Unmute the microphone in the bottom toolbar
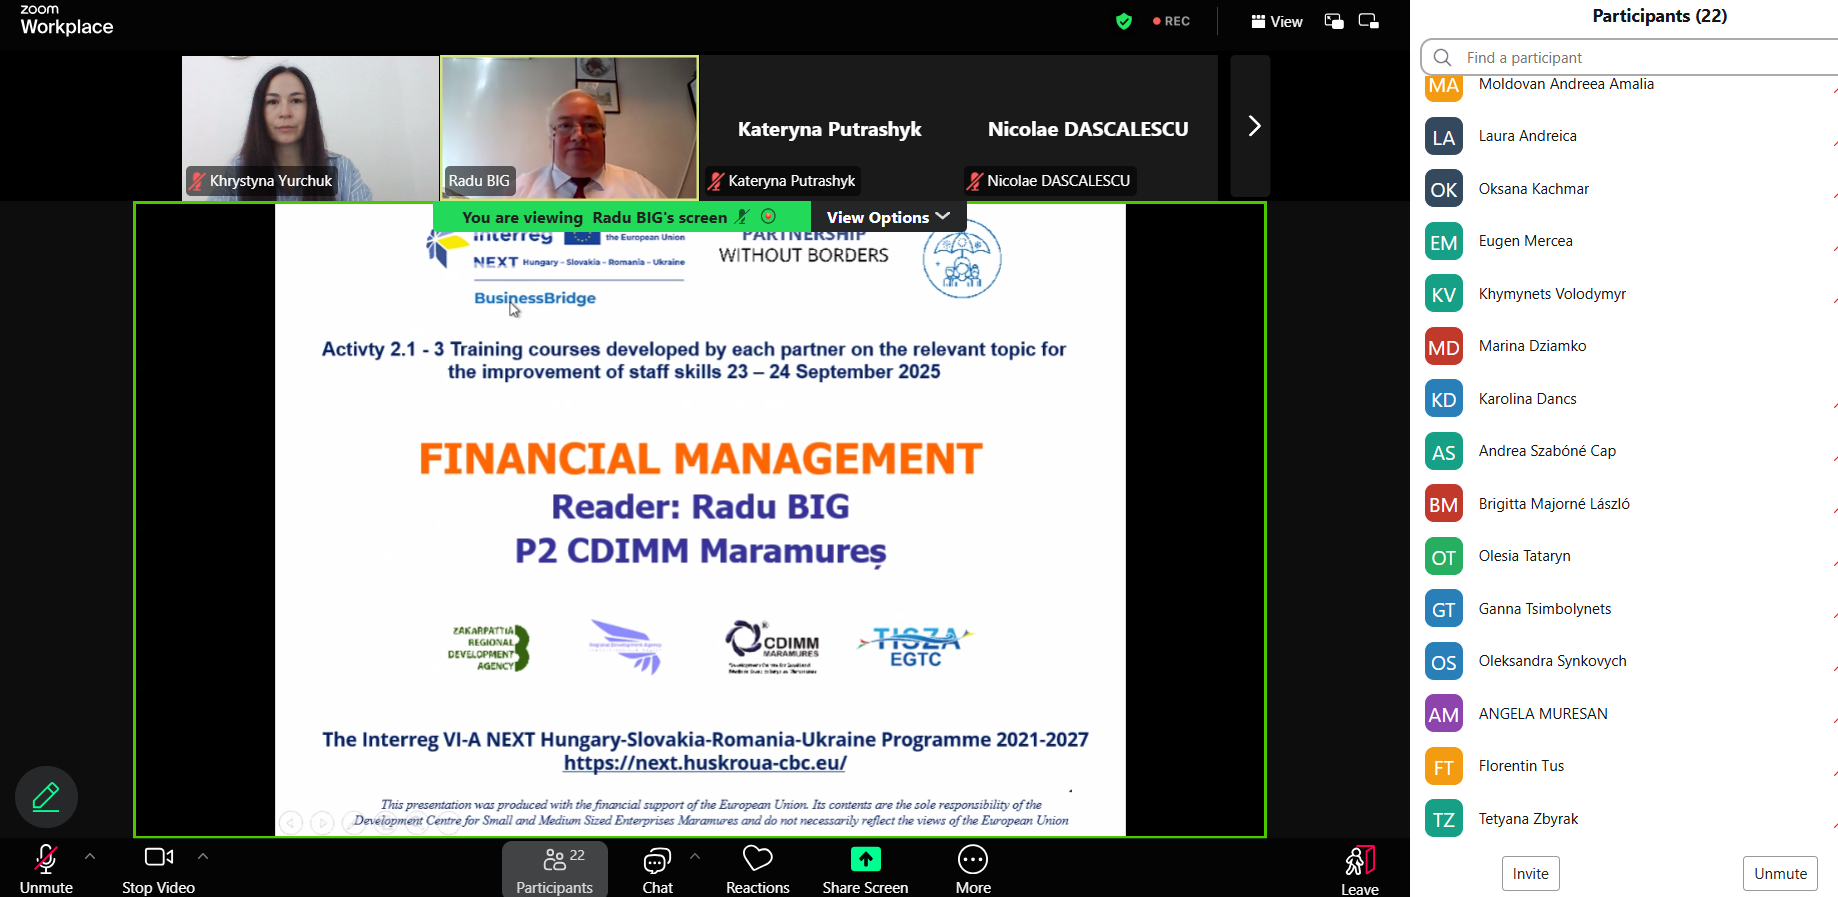The height and width of the screenshot is (897, 1838). tap(46, 869)
